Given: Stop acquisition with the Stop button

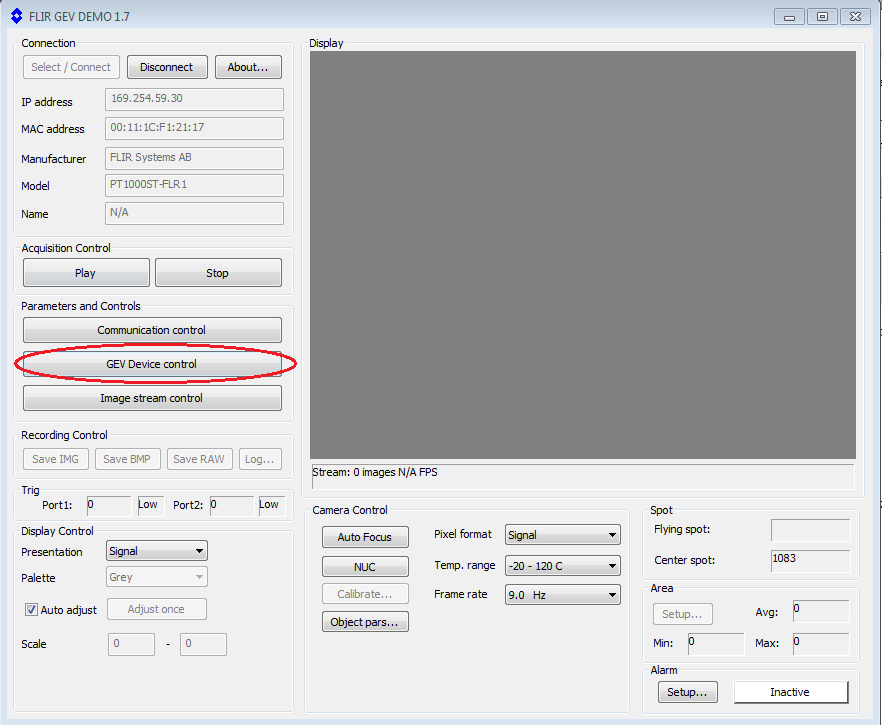Looking at the screenshot, I should (x=218, y=273).
